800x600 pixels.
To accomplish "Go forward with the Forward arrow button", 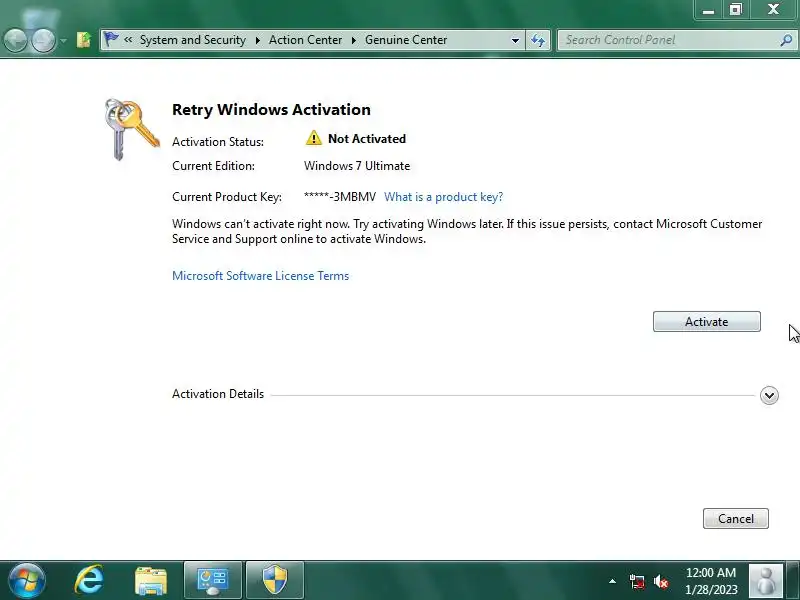I will click(x=44, y=40).
